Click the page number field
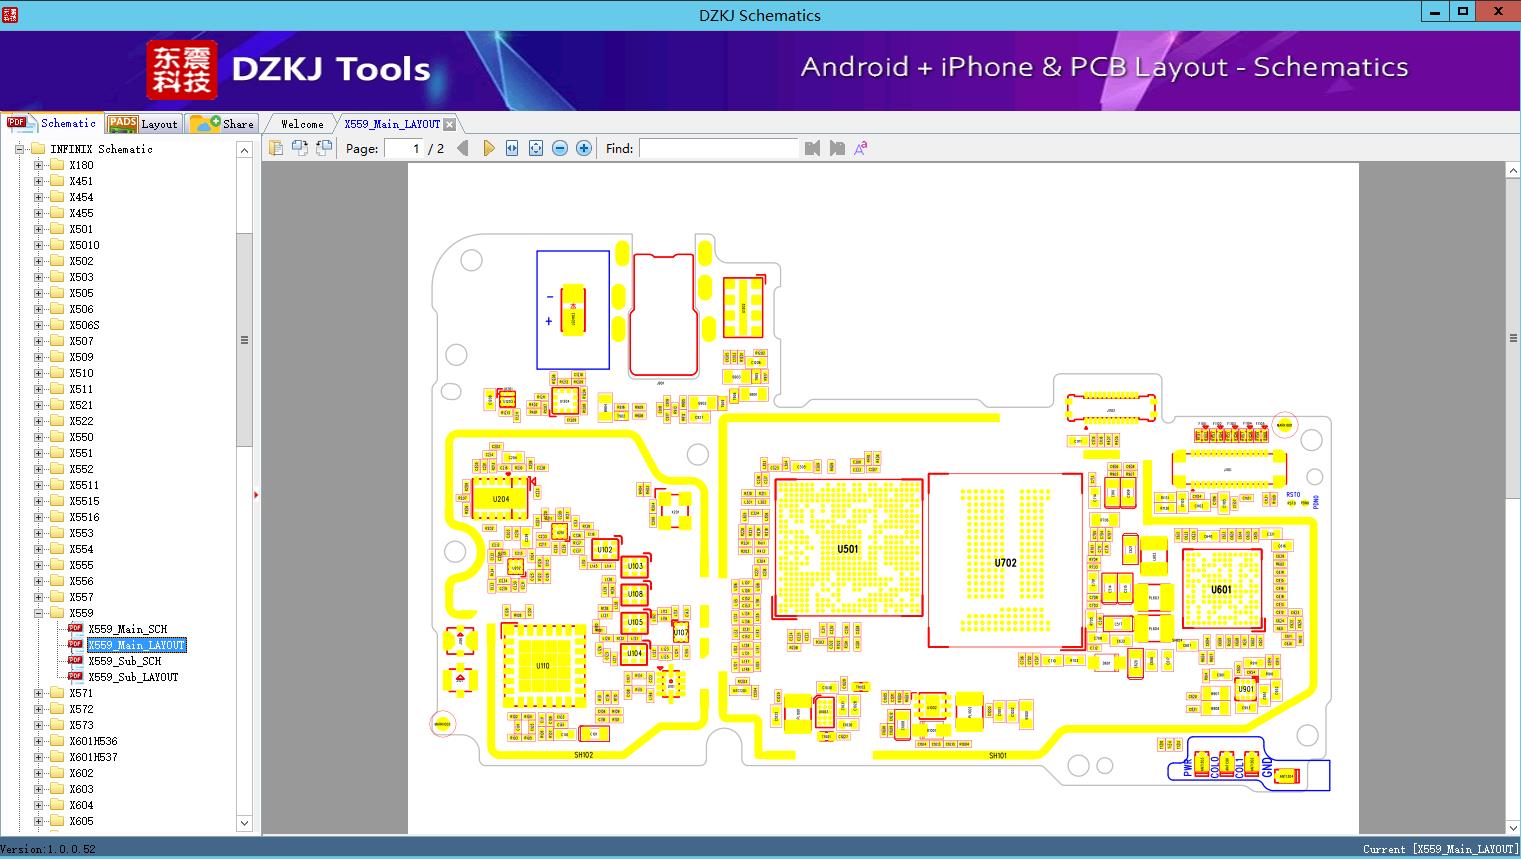Image resolution: width=1521 pixels, height=859 pixels. [x=404, y=148]
